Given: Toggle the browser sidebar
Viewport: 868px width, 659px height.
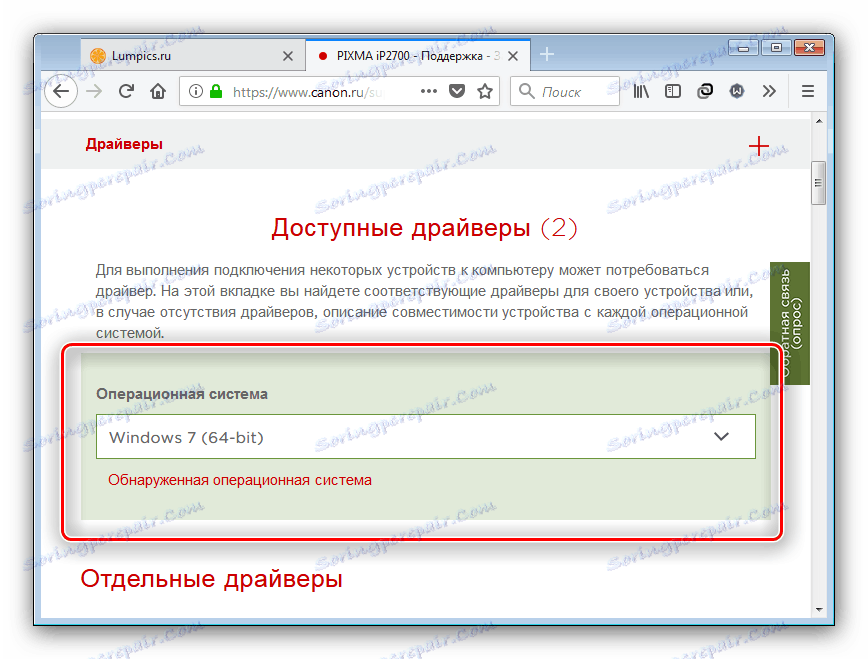Looking at the screenshot, I should (x=672, y=91).
